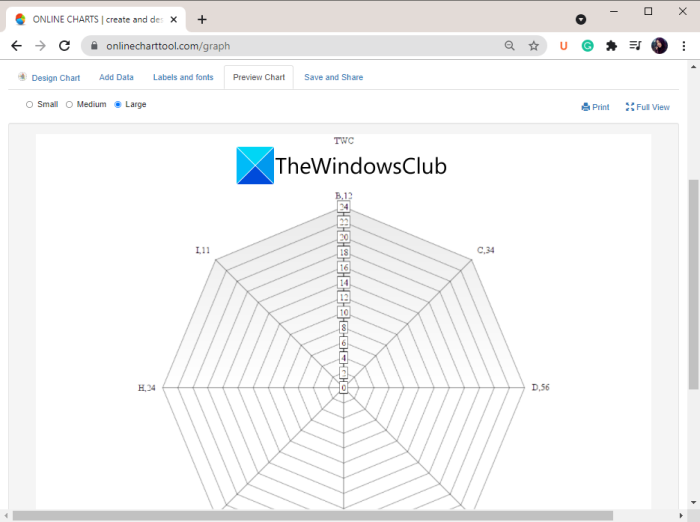Click the Full View link text

pos(653,107)
